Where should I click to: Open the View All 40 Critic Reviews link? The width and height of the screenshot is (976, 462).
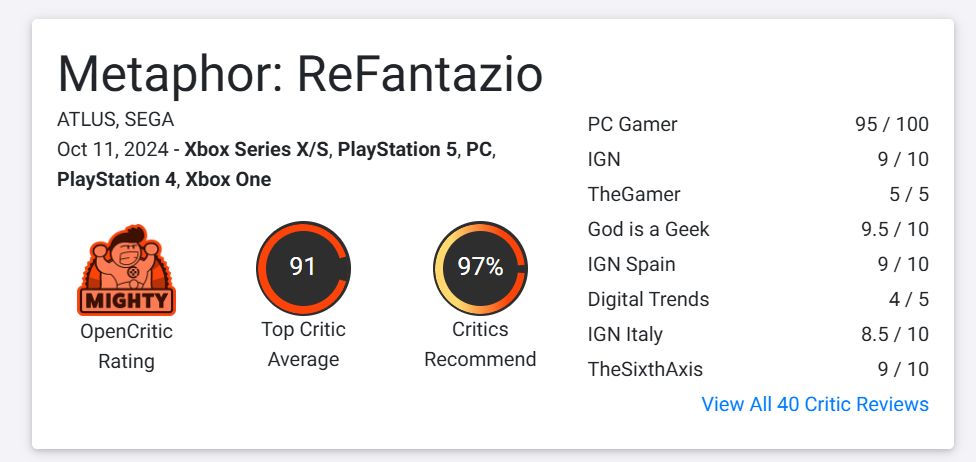(815, 404)
